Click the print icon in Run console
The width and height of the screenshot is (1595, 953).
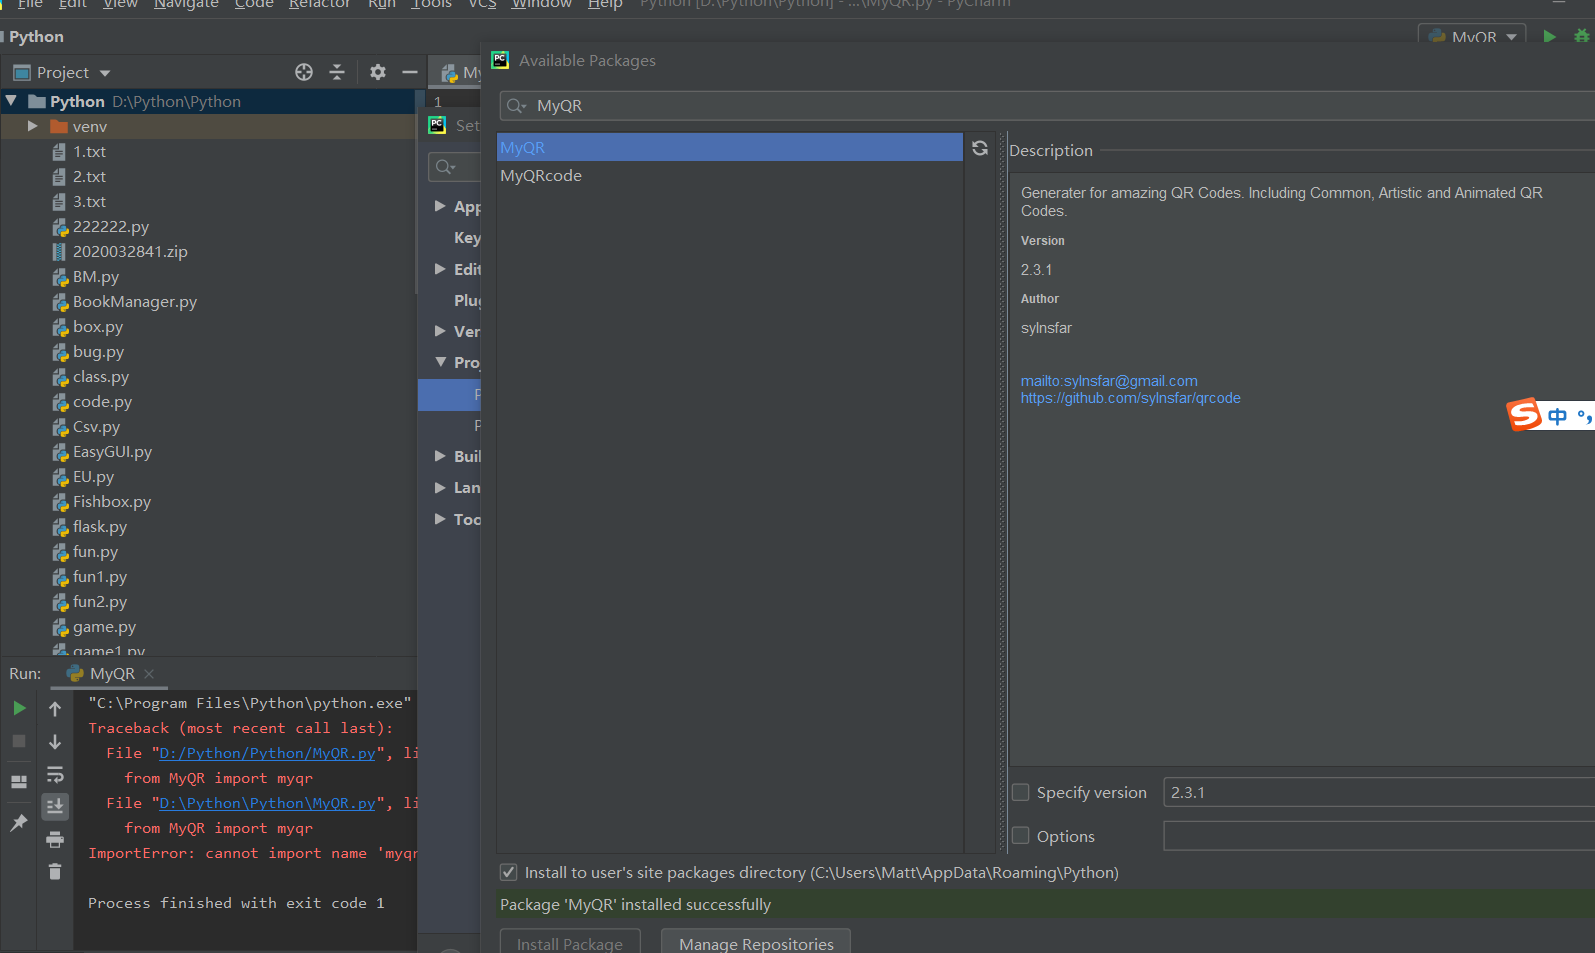coord(55,839)
